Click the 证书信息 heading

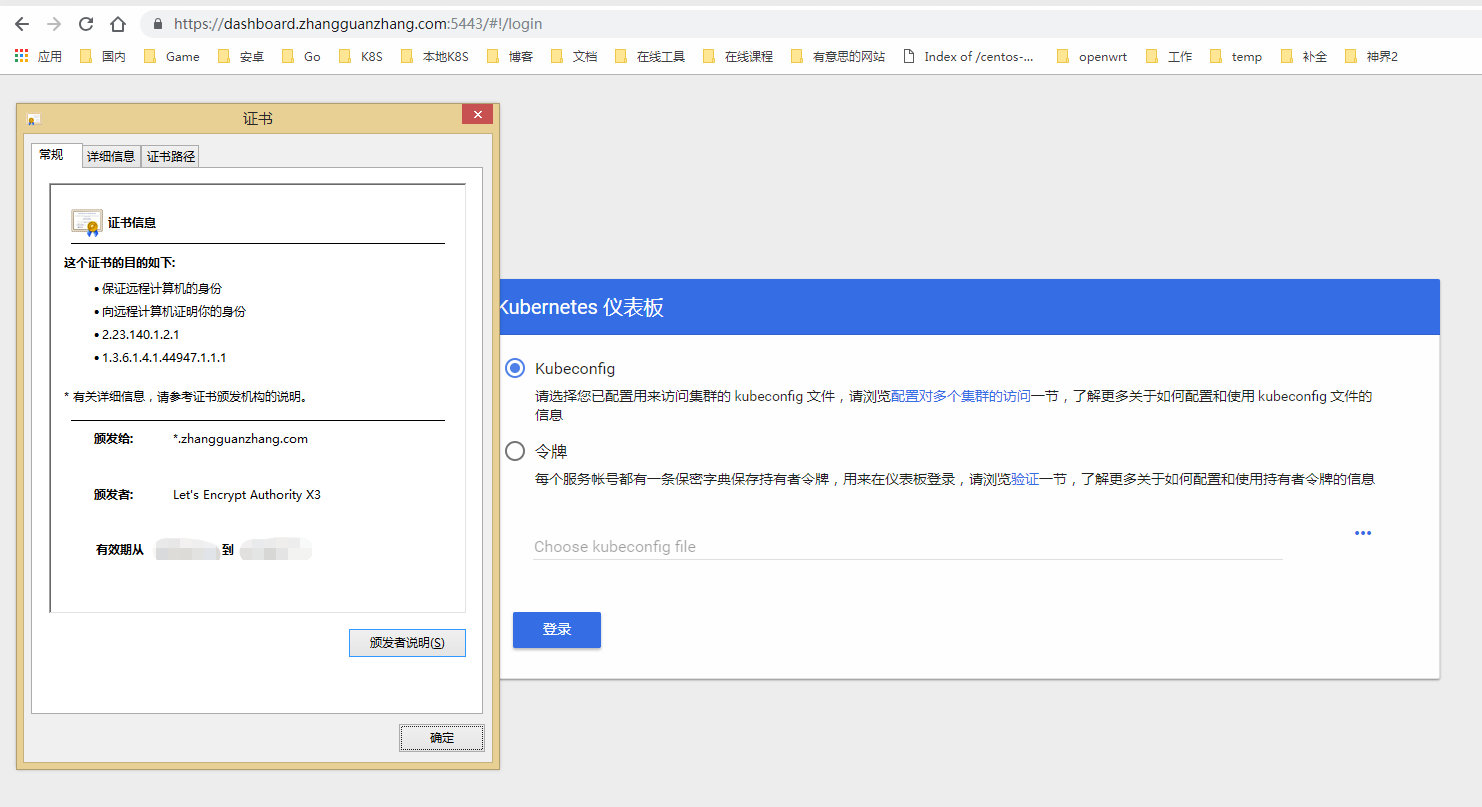(132, 223)
